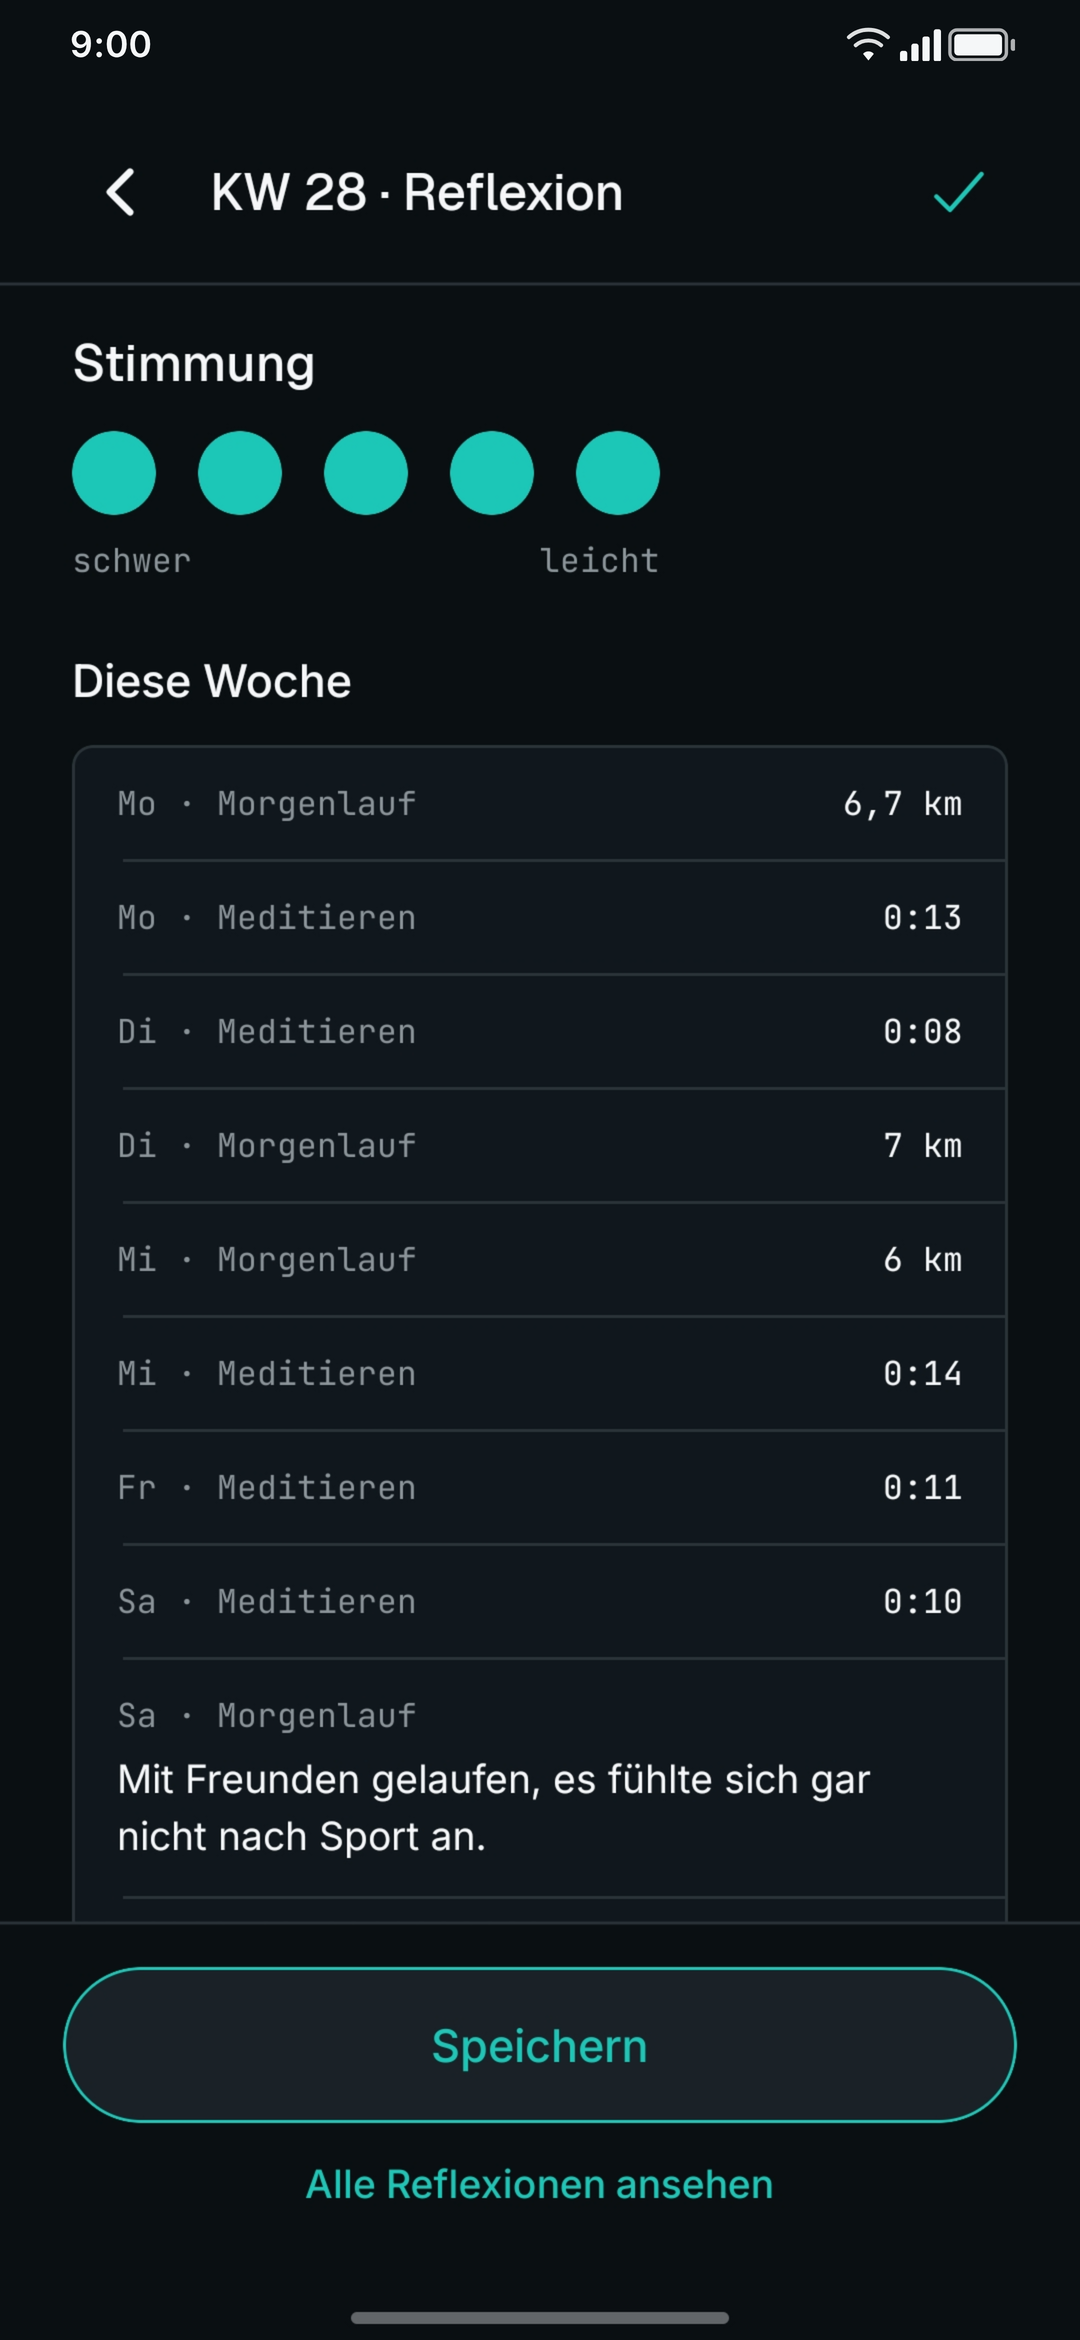Tap the Speichern button
The height and width of the screenshot is (2340, 1080).
[x=540, y=2045]
